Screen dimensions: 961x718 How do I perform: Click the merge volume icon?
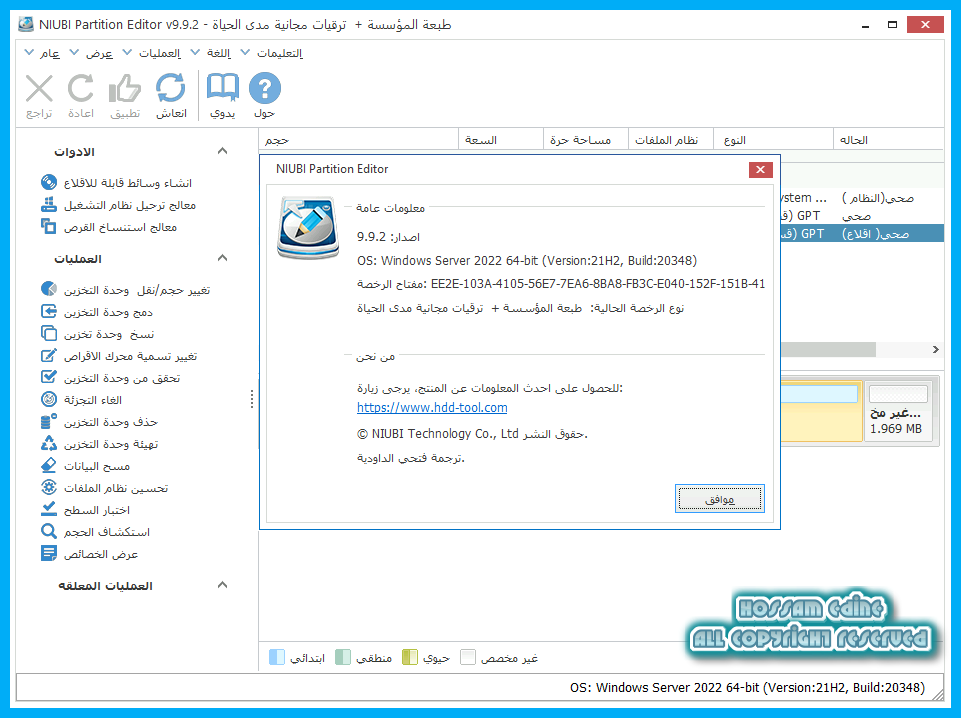click(x=49, y=311)
